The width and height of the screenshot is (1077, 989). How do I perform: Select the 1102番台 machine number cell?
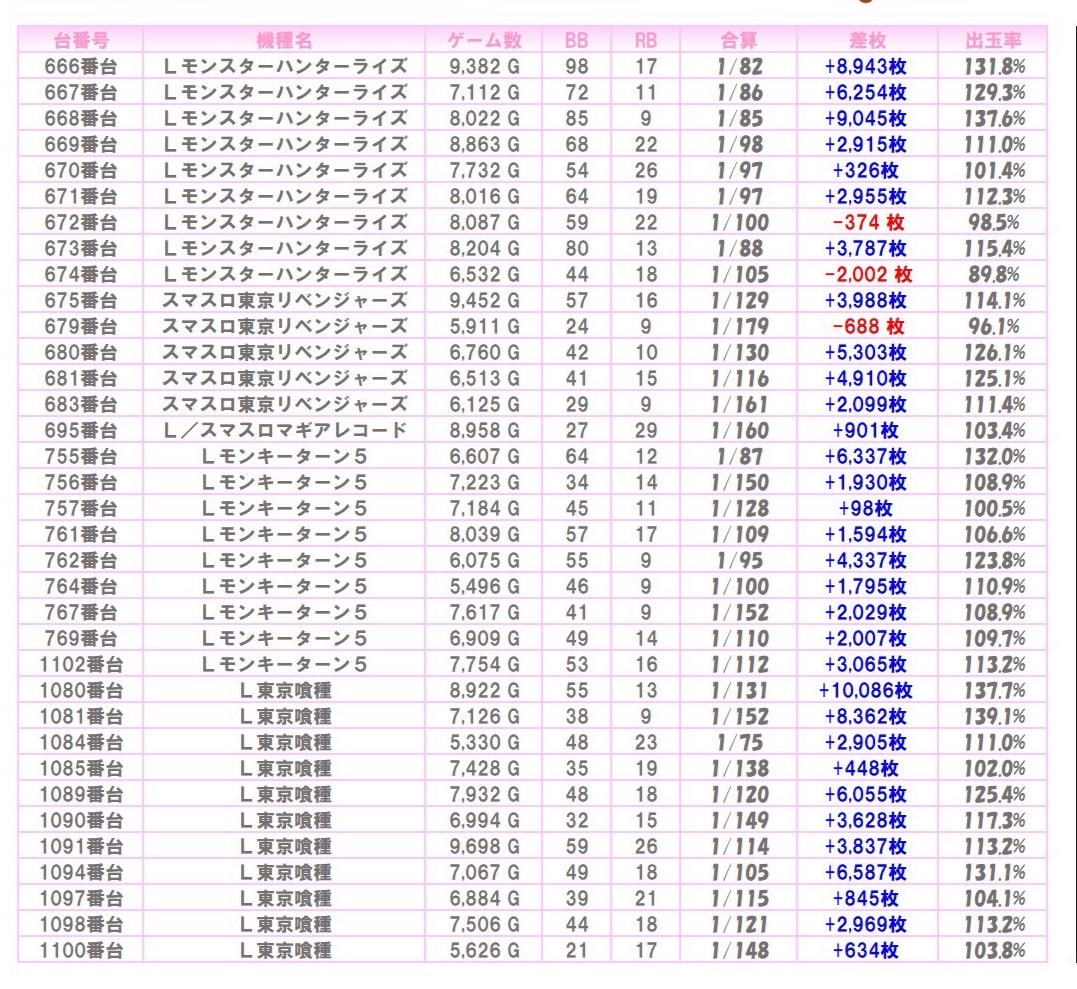(80, 664)
